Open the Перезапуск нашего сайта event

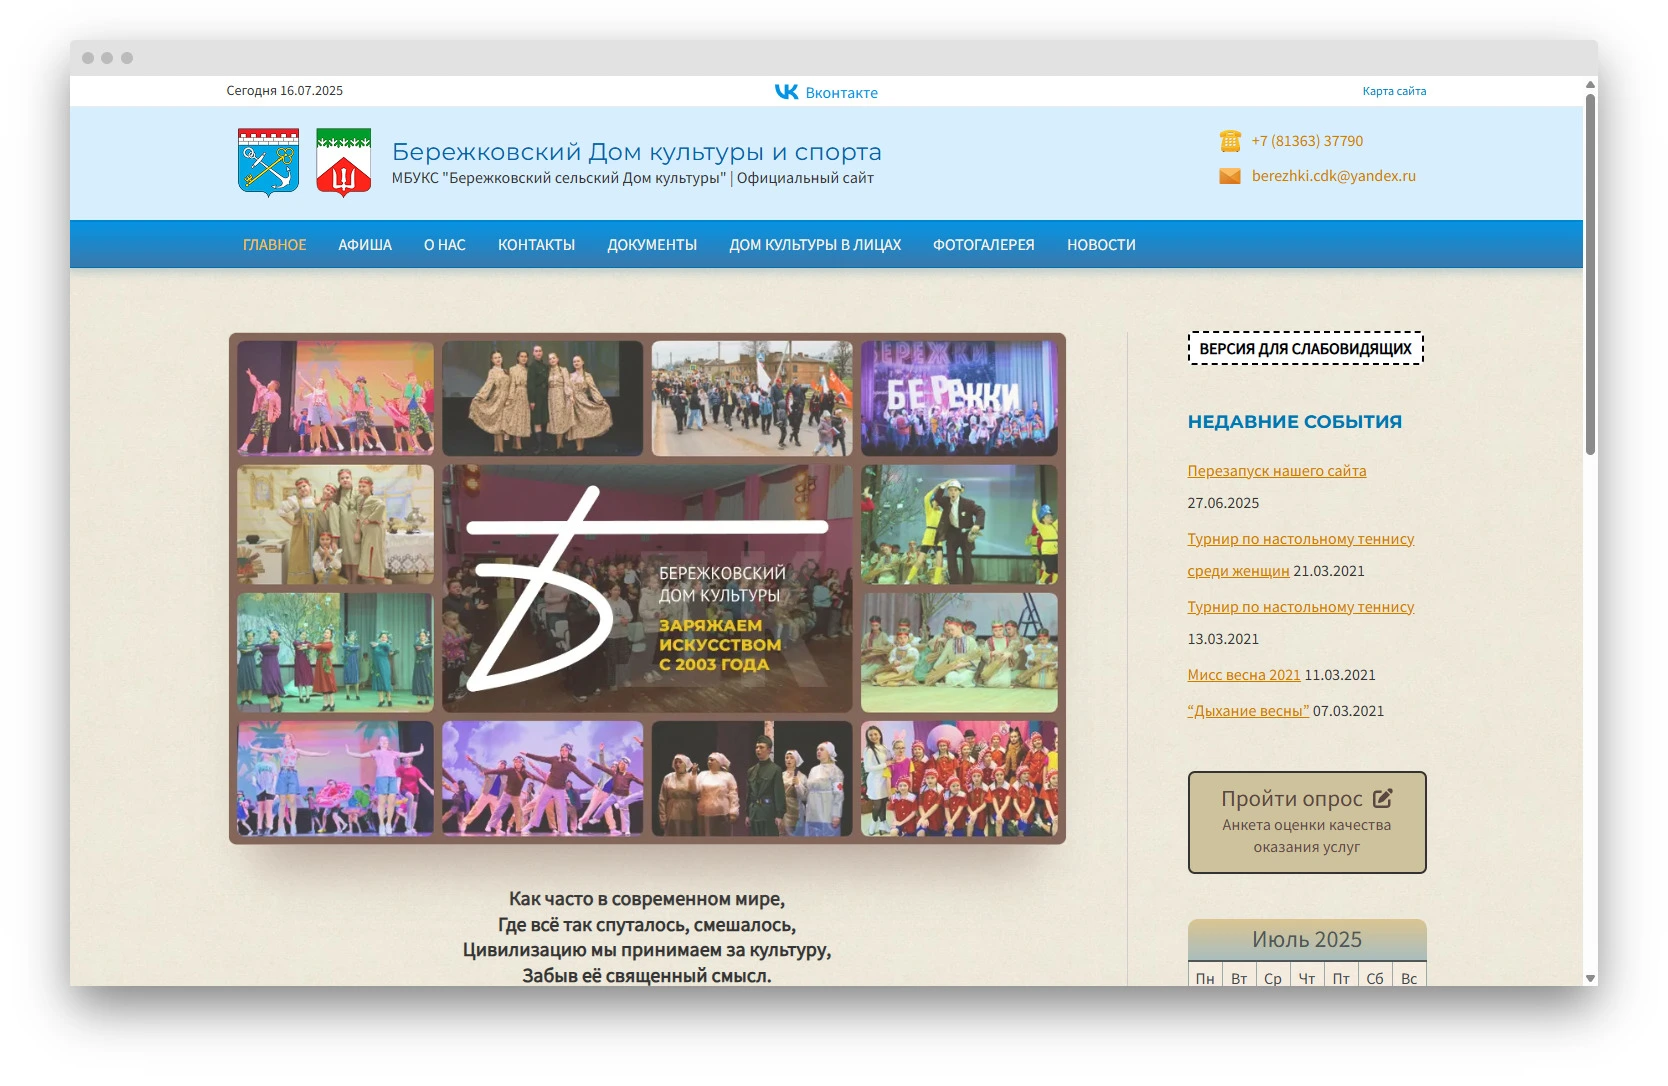point(1276,471)
